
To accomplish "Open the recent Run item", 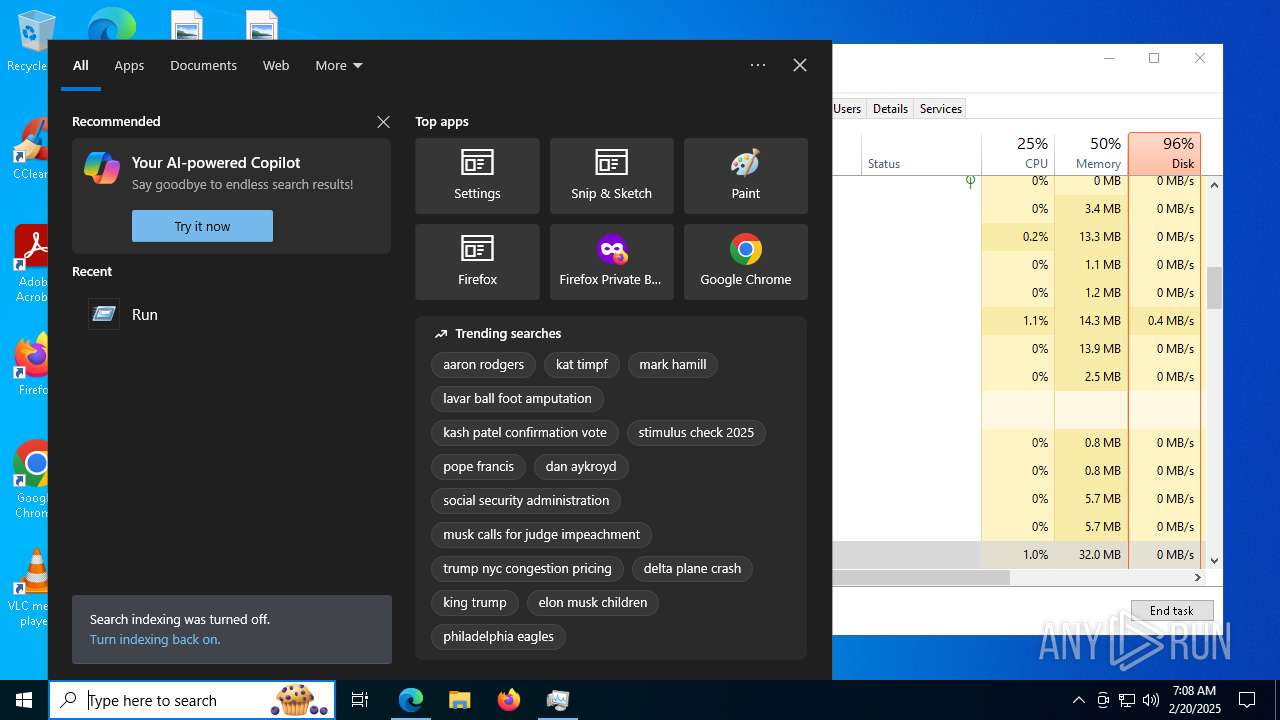I will pyautogui.click(x=231, y=314).
